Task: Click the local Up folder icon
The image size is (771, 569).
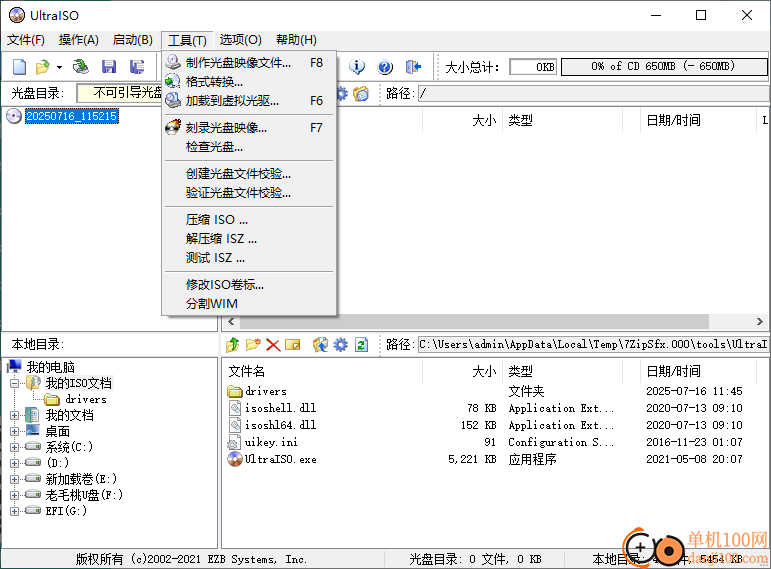Action: 233,345
